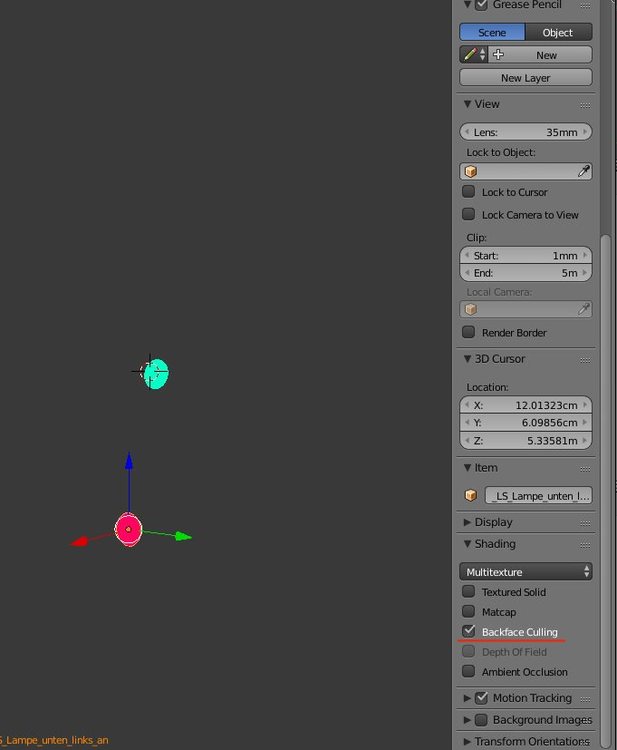Enable Matcap shading
The height and width of the screenshot is (750, 617).
(x=468, y=611)
